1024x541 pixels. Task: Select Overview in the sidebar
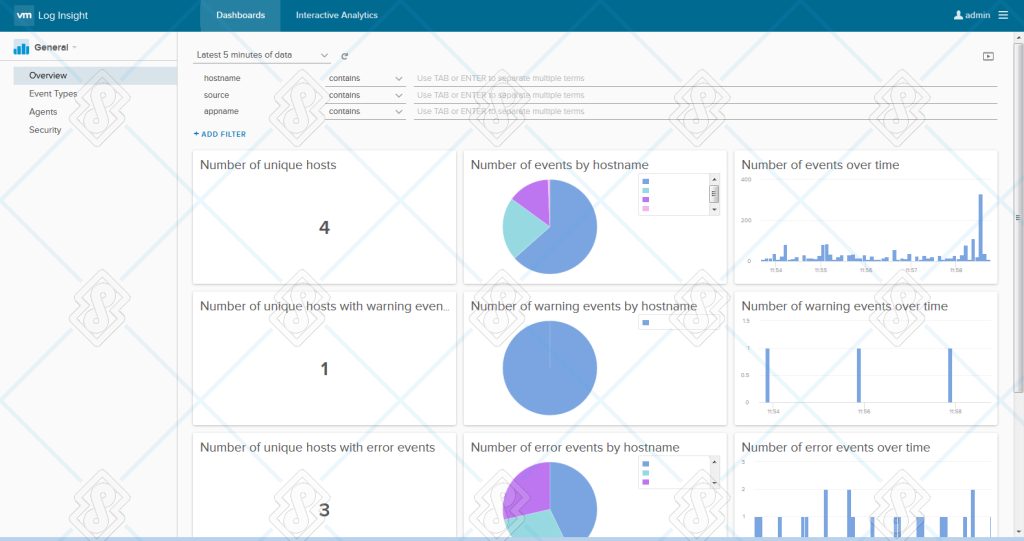click(95, 76)
